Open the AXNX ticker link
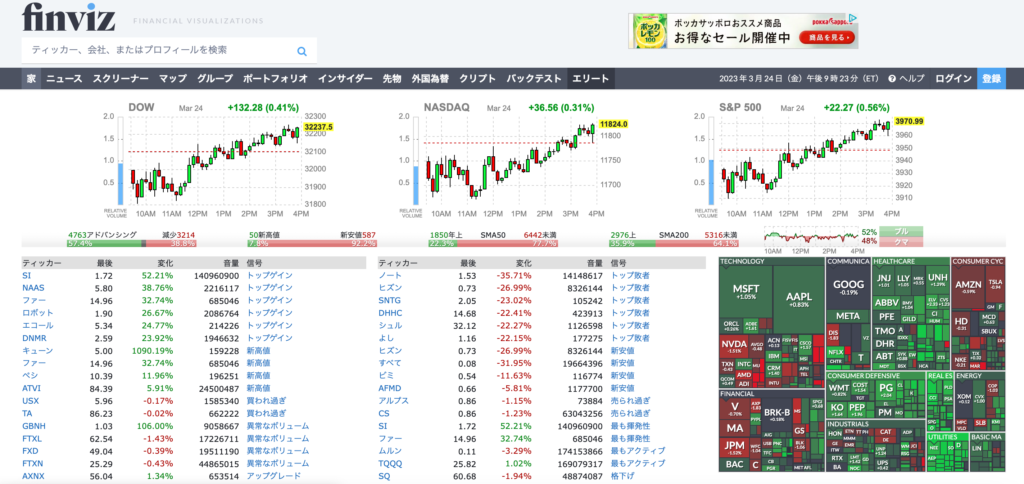Screen dimensions: 1024x484 (33, 476)
